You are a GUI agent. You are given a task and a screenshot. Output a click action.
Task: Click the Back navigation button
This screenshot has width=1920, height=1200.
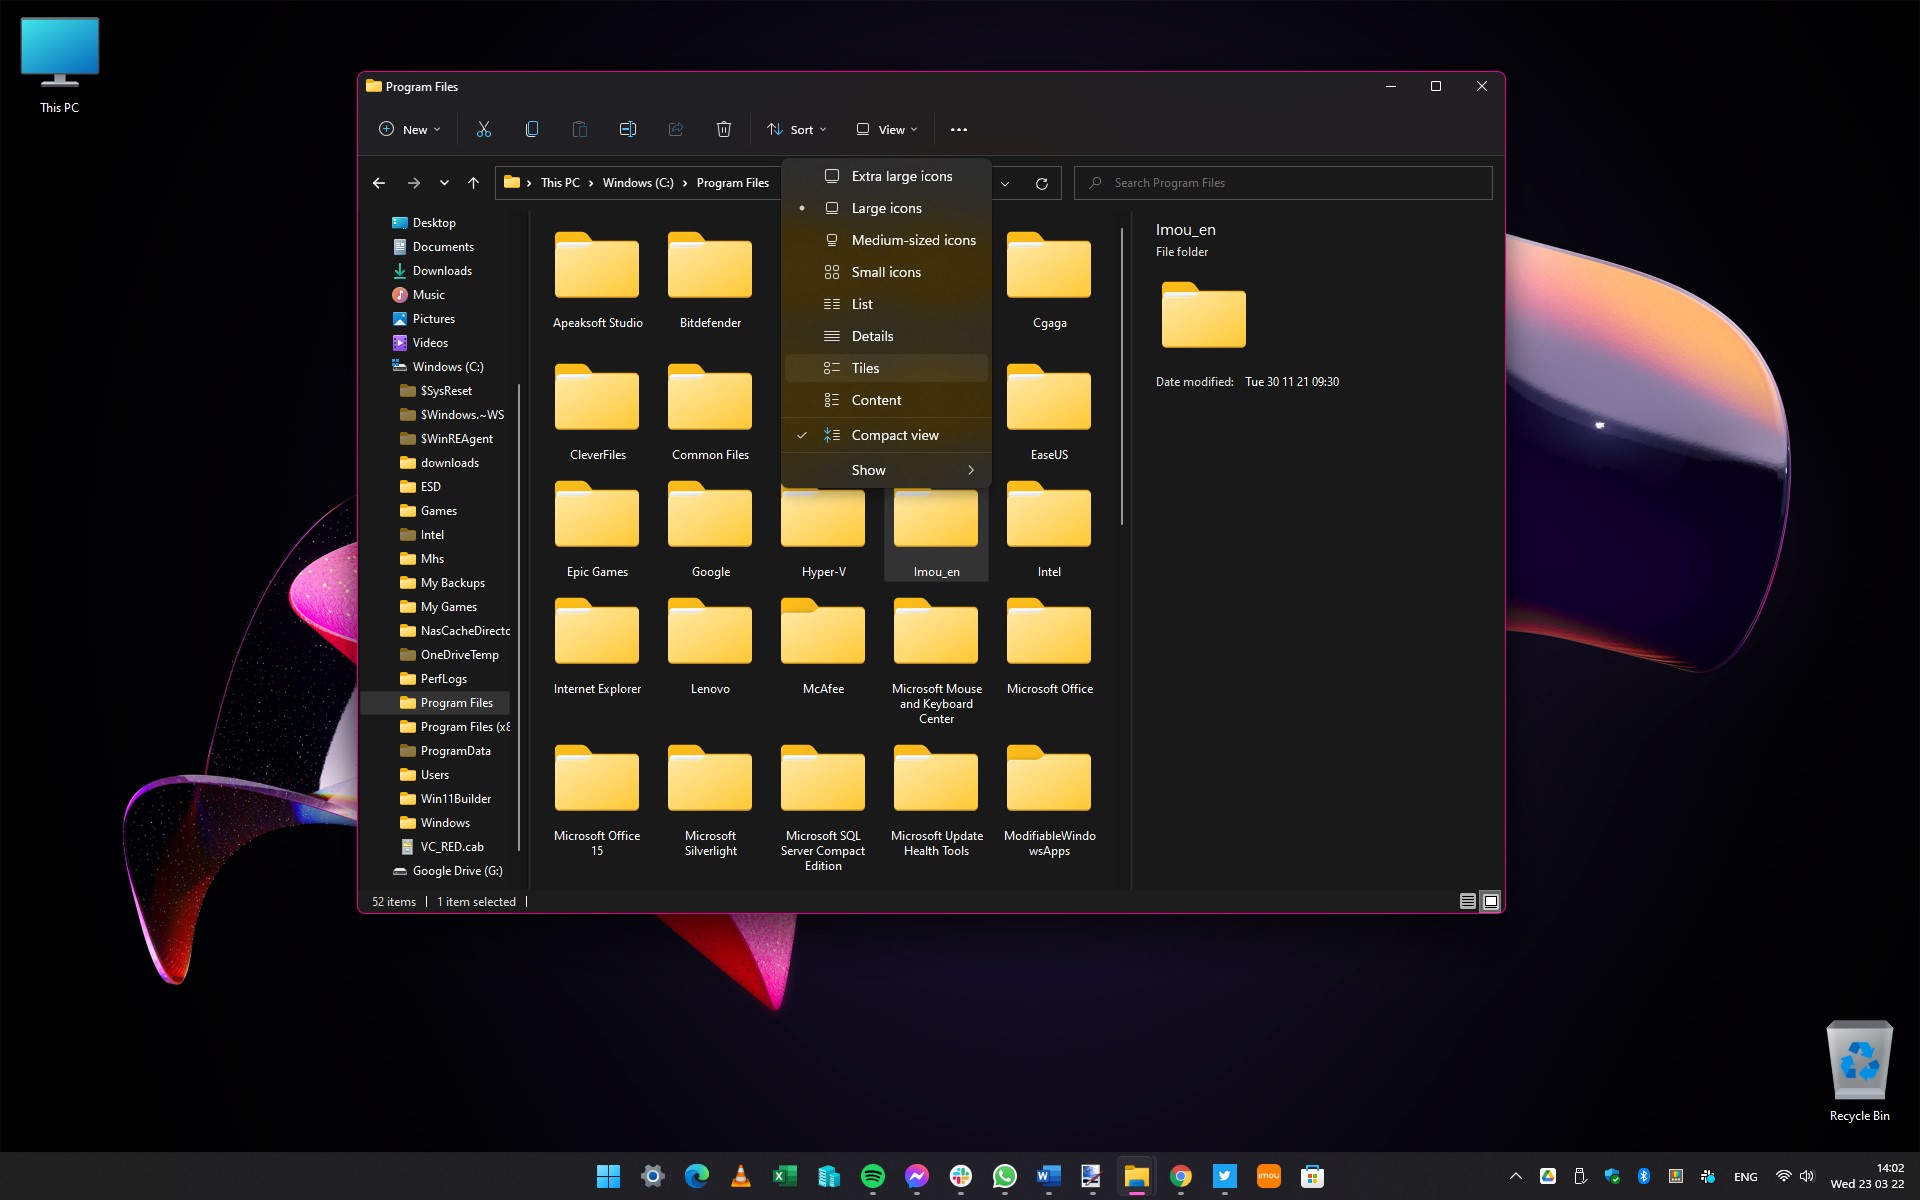[379, 182]
